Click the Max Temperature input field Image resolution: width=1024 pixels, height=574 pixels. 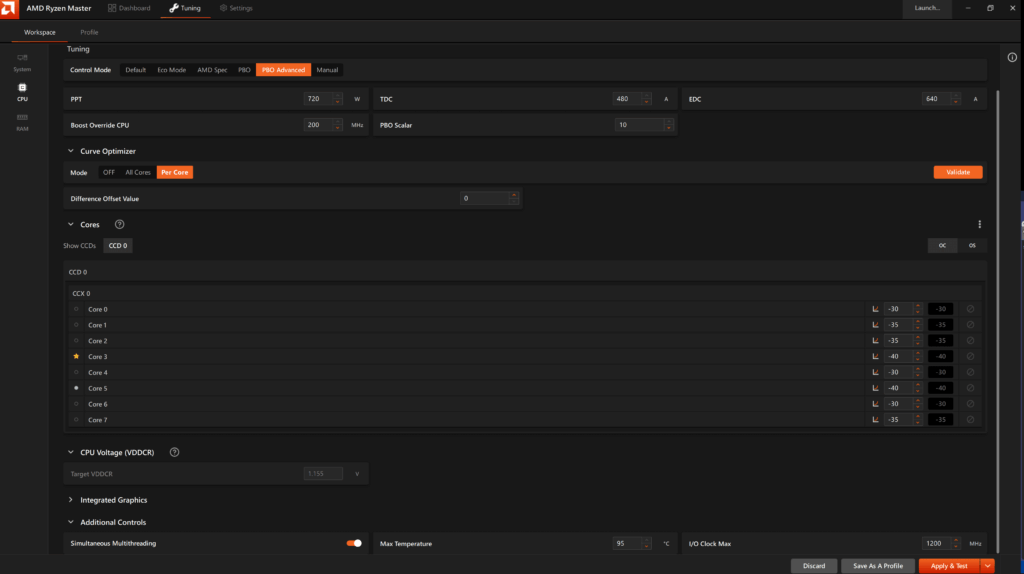pos(632,543)
